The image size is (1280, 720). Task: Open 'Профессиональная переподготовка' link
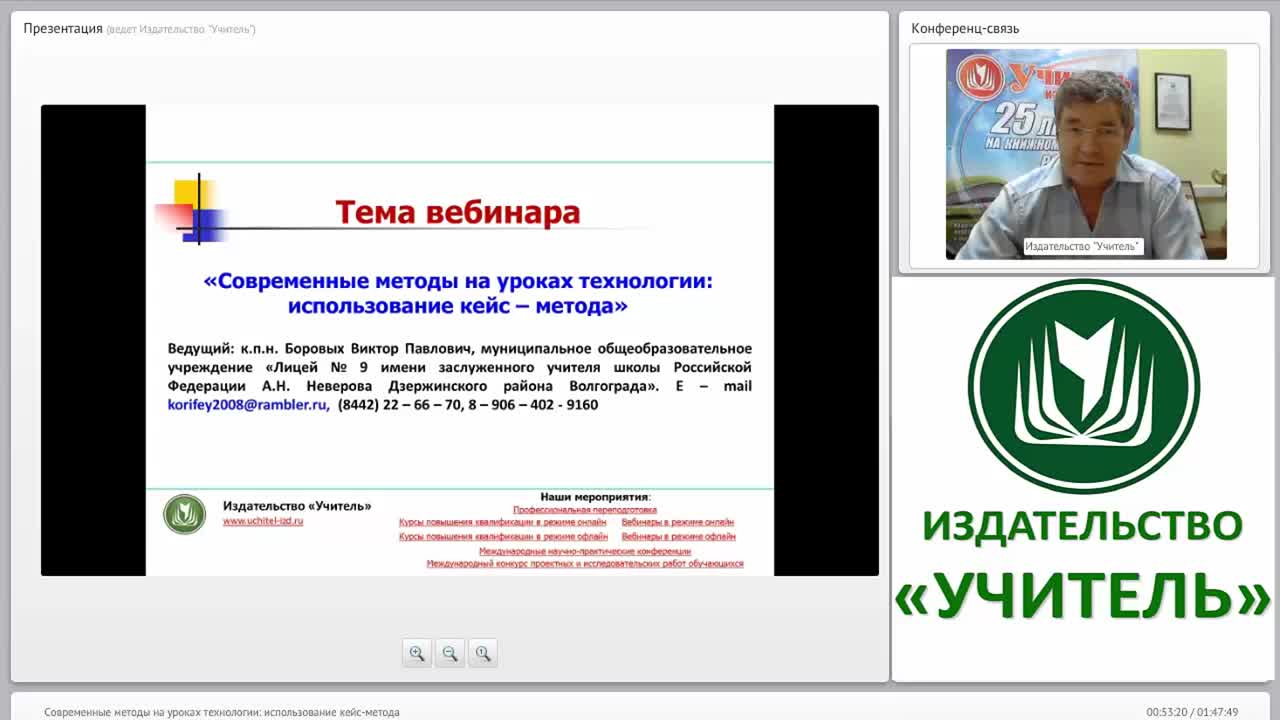(x=585, y=509)
